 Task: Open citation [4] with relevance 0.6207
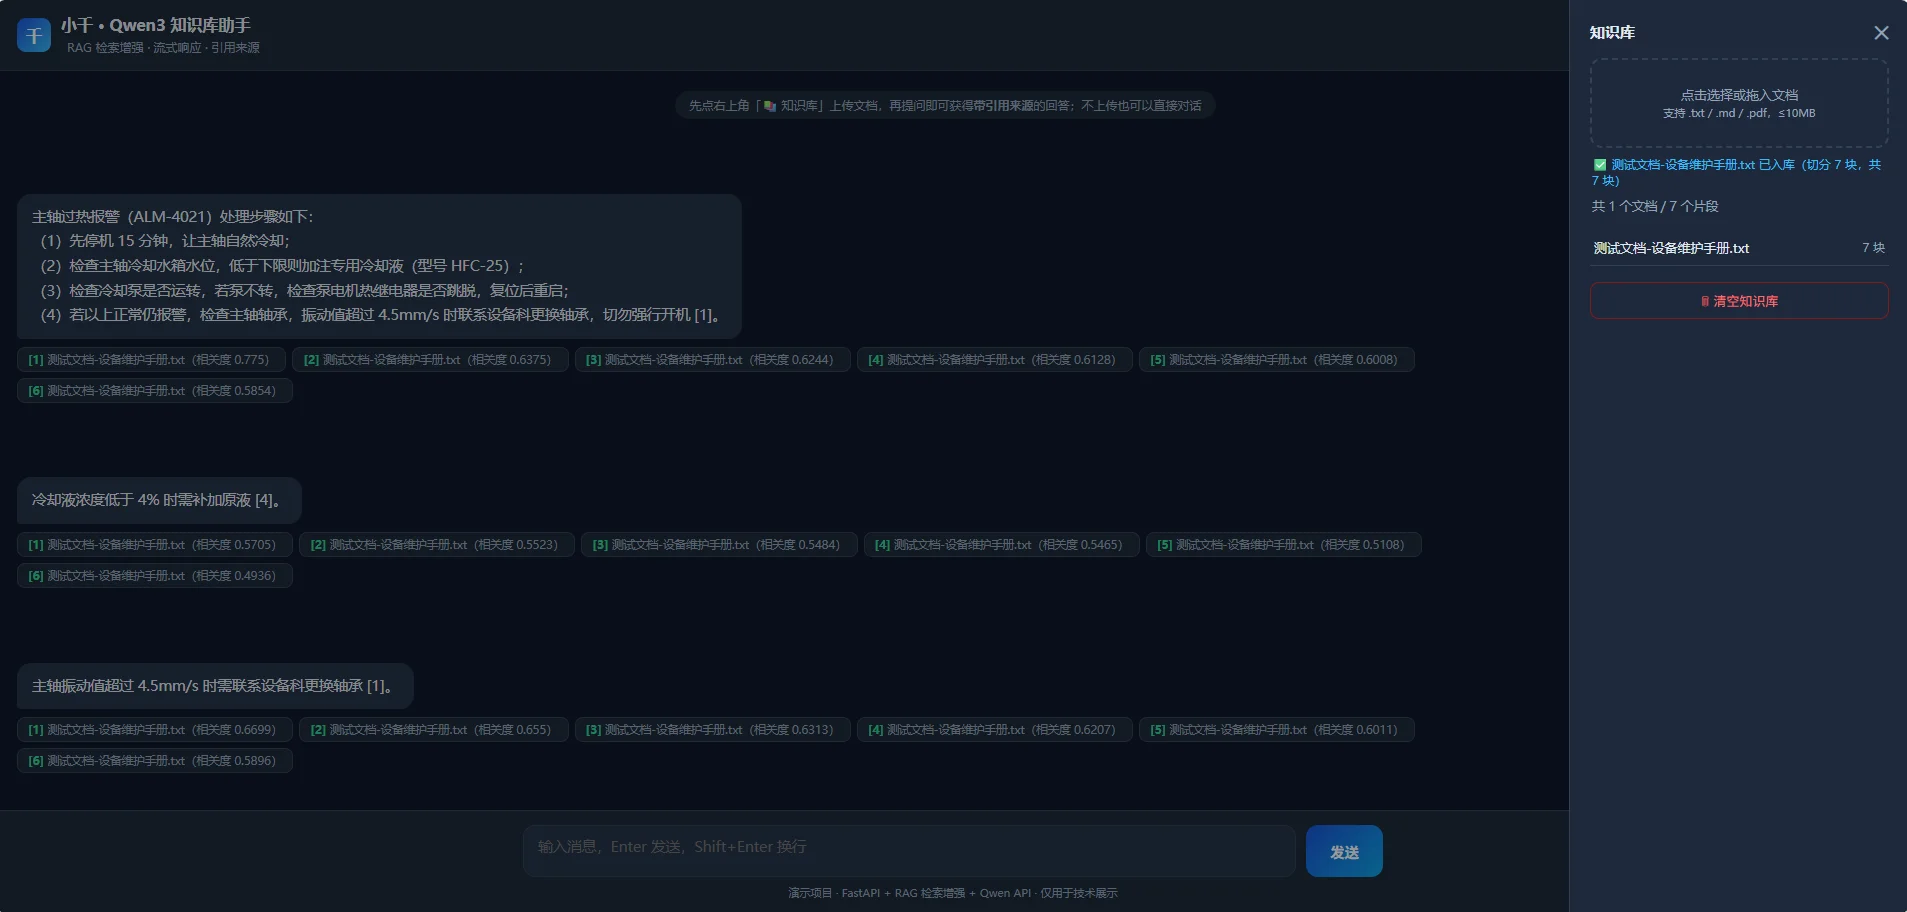coord(994,730)
